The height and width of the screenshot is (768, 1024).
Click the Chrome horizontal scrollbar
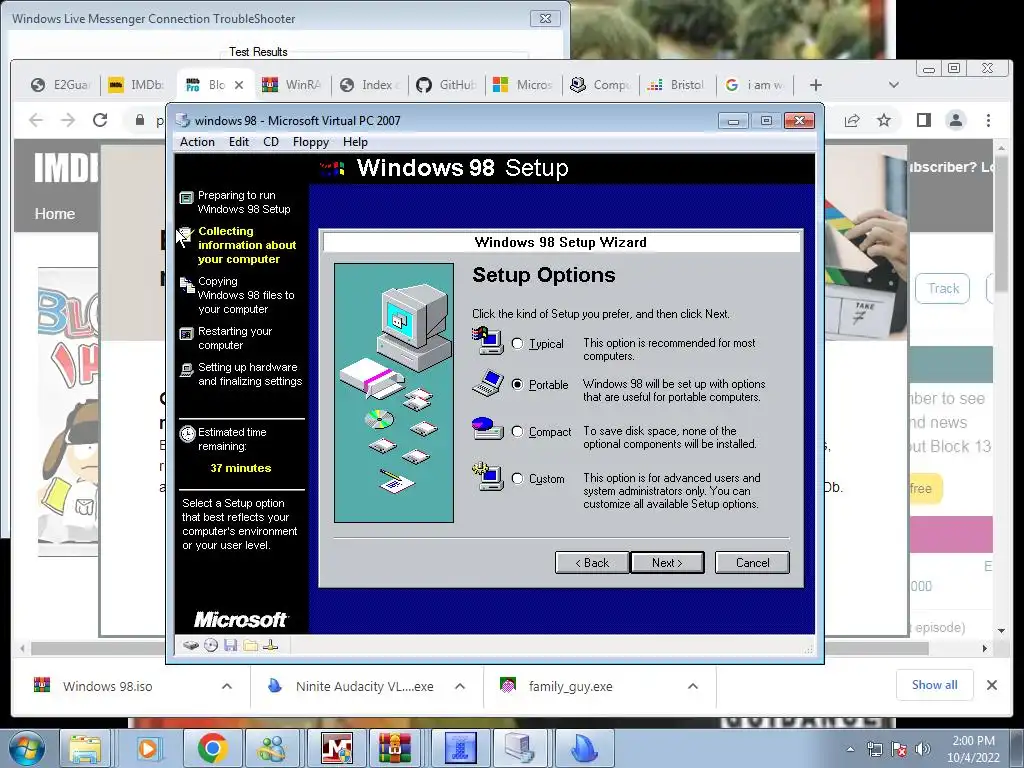(480, 648)
